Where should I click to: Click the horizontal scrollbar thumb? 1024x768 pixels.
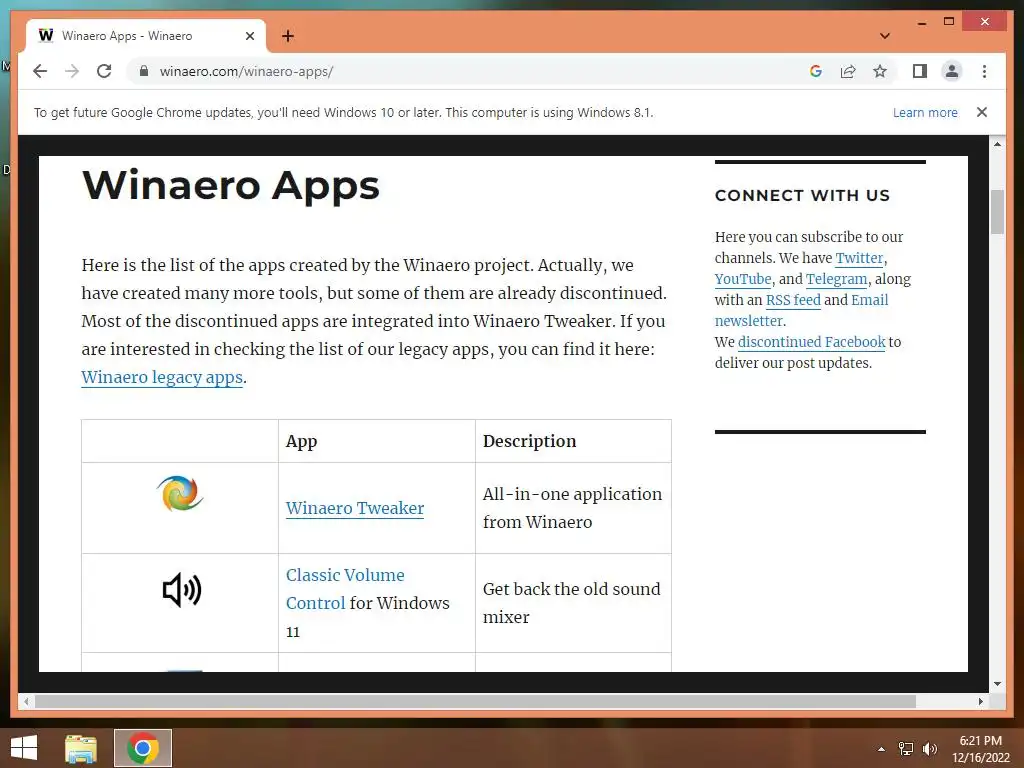475,701
